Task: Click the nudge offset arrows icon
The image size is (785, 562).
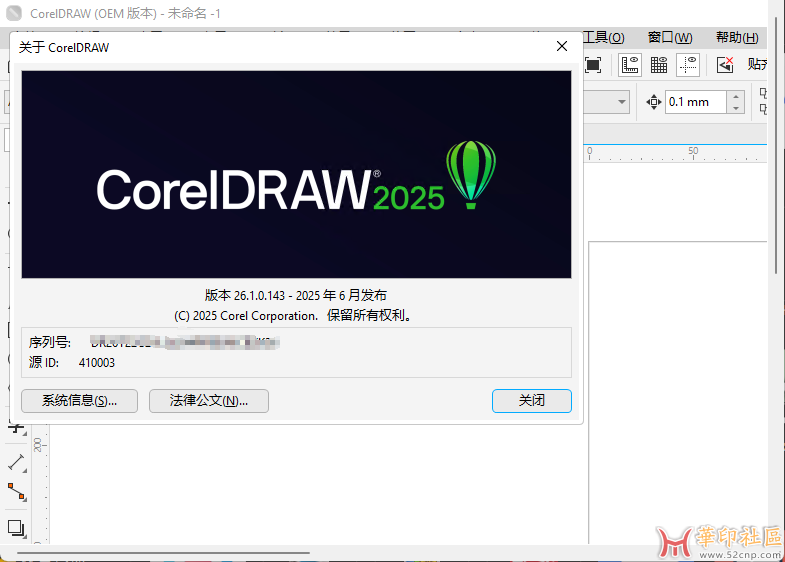Action: 653,102
